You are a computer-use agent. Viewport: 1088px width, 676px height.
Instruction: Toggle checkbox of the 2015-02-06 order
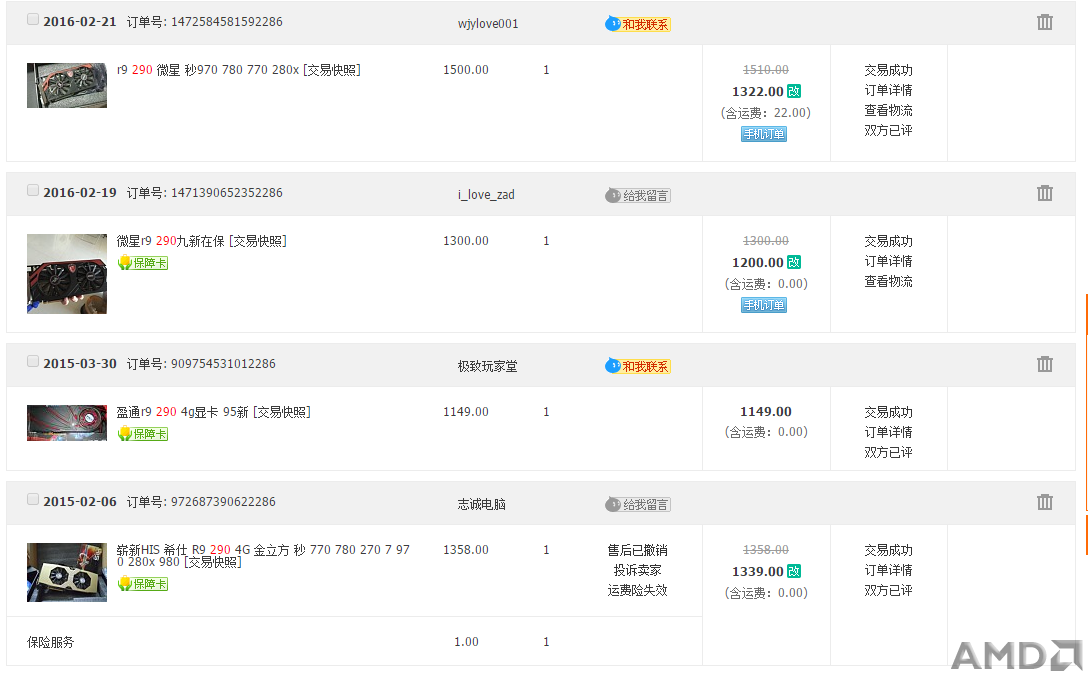(x=33, y=499)
